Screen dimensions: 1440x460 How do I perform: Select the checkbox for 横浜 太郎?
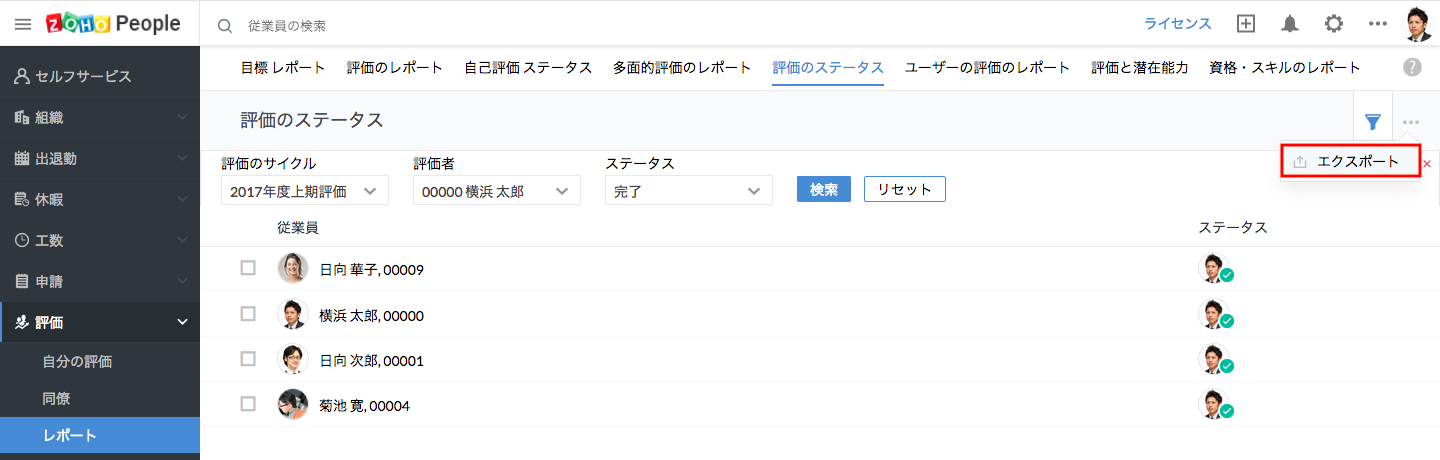[248, 314]
